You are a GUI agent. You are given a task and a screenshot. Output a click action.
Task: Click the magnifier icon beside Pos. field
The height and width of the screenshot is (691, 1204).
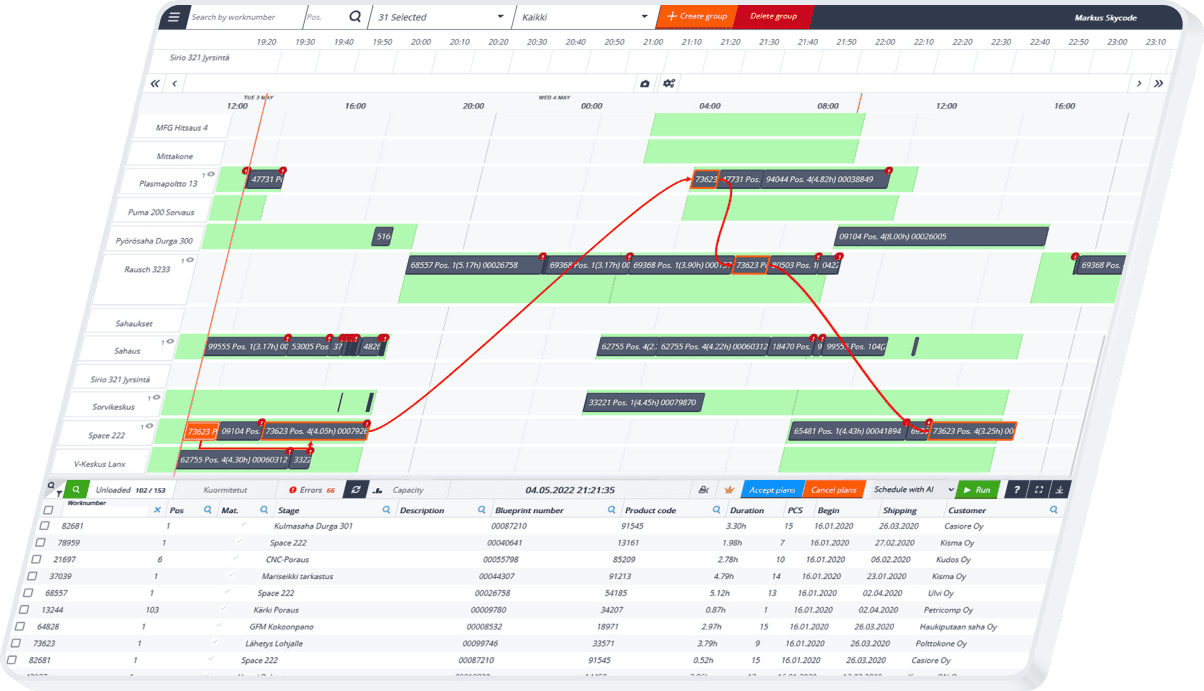(355, 17)
